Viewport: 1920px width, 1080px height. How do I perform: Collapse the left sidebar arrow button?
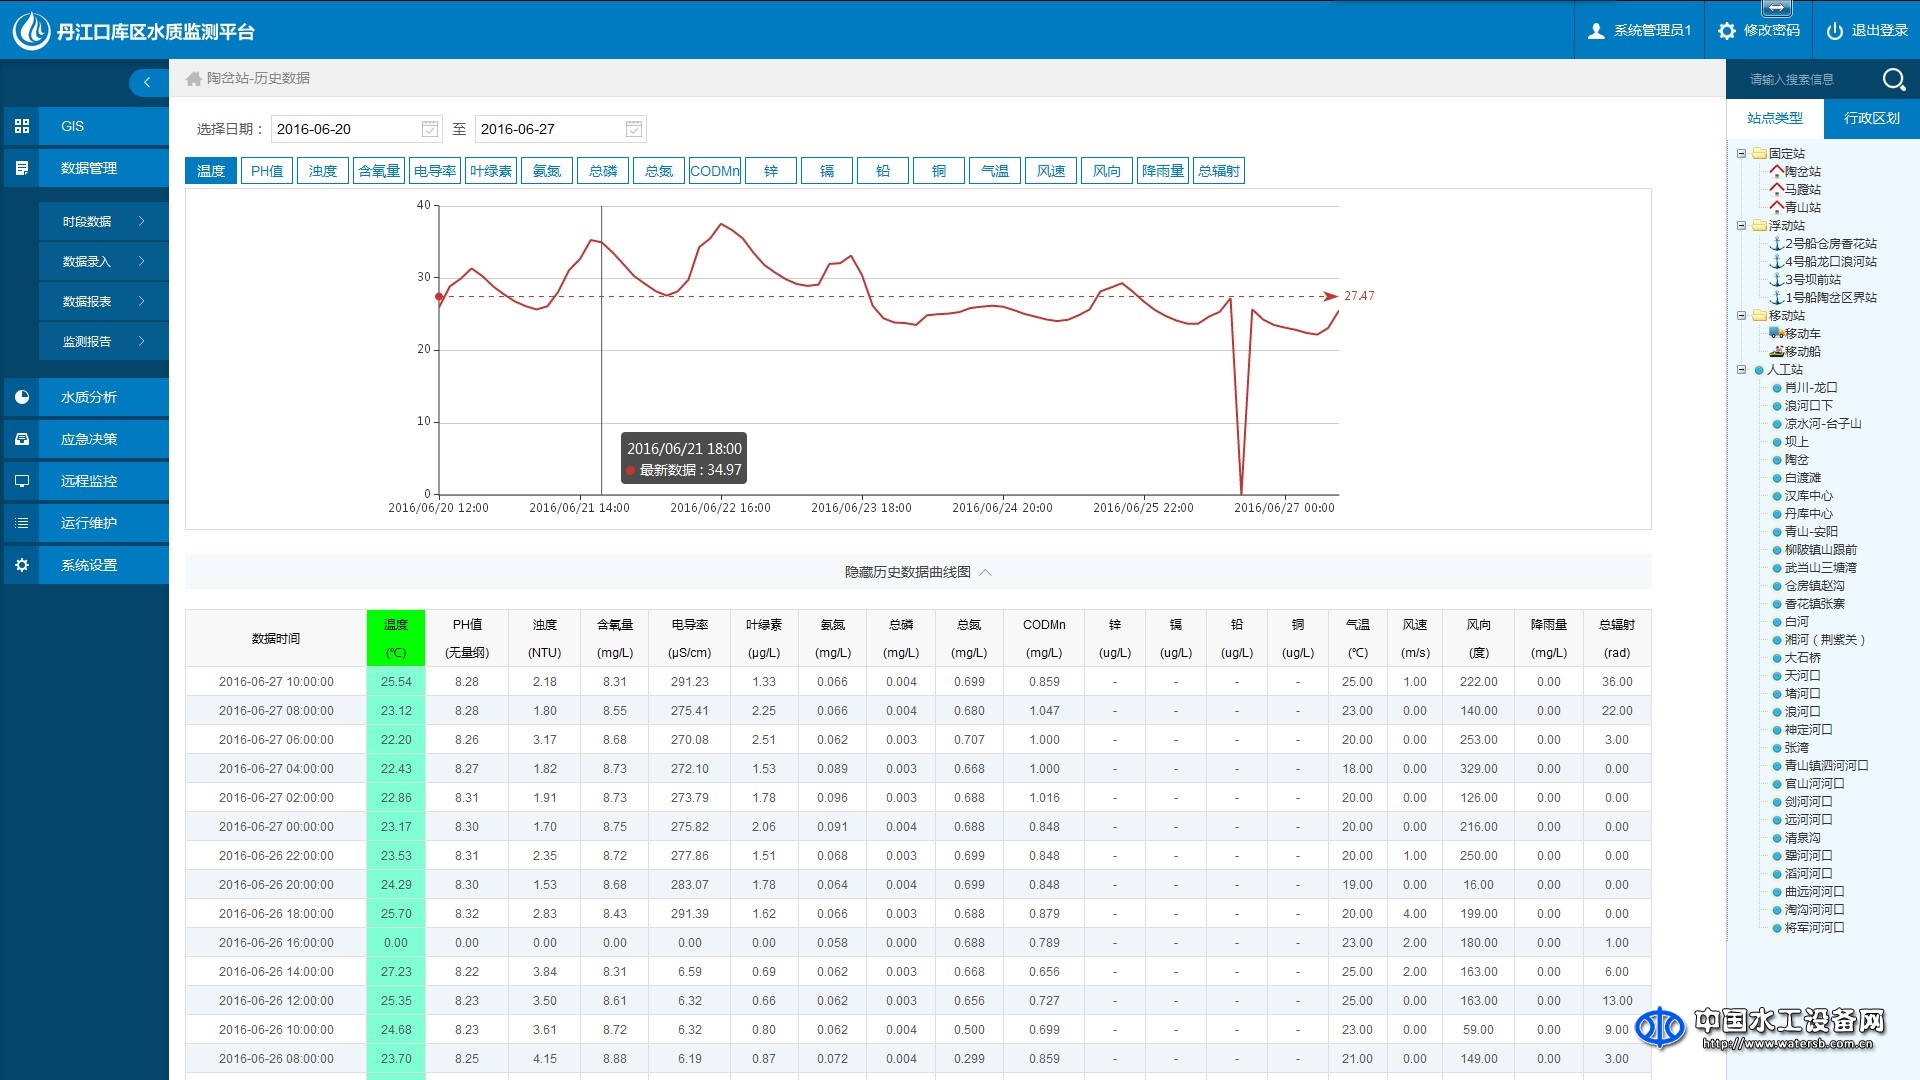coord(148,82)
